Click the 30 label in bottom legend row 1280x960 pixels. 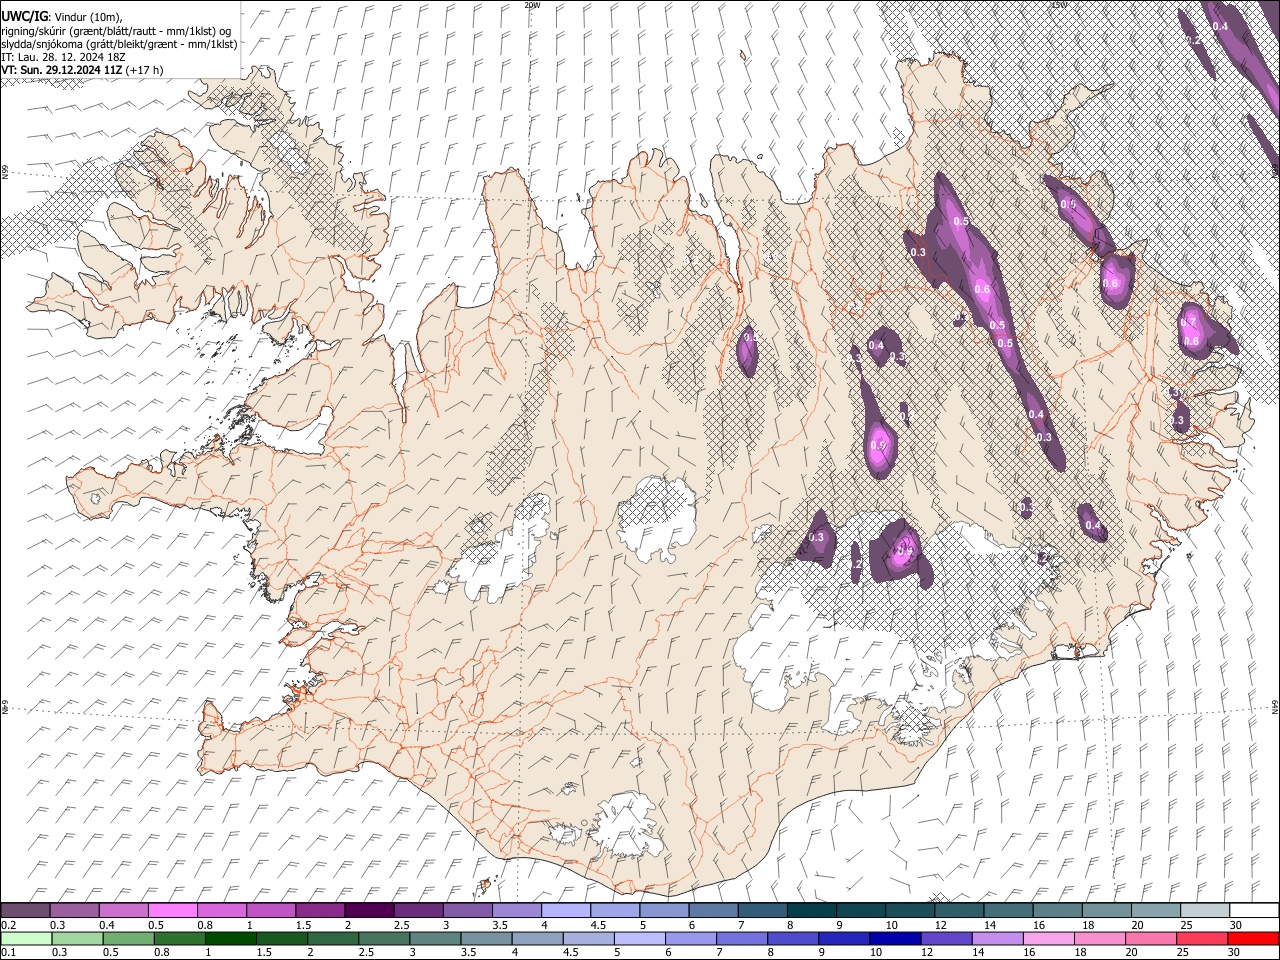pos(1234,952)
